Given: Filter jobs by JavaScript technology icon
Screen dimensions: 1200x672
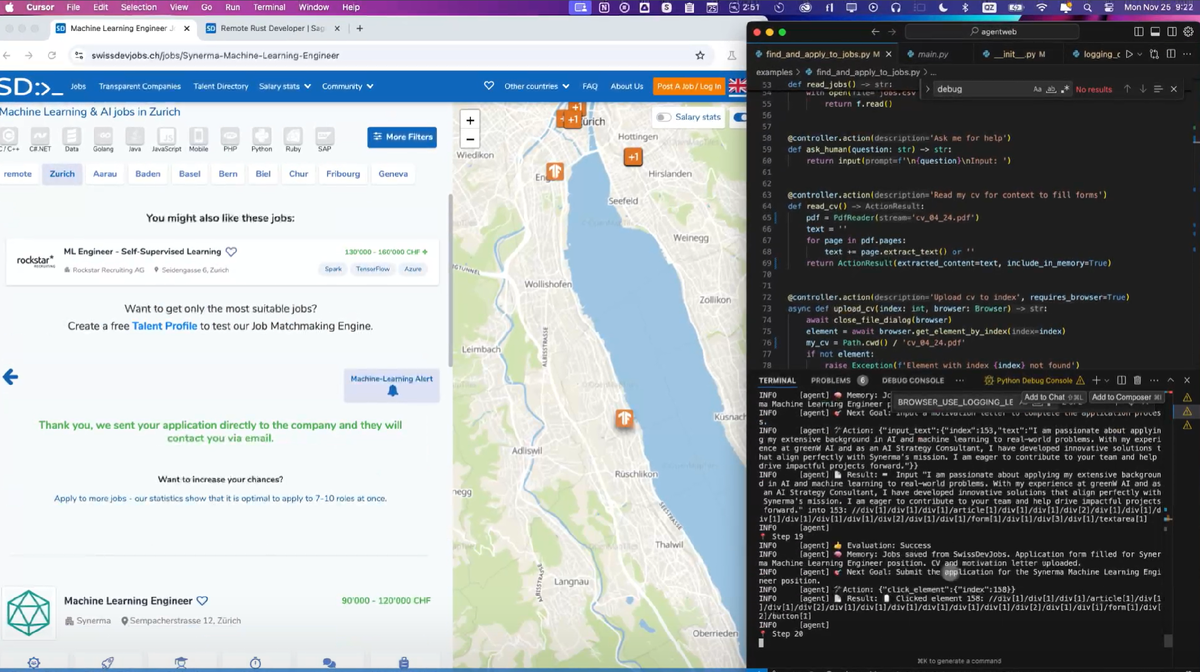Looking at the screenshot, I should click(166, 138).
